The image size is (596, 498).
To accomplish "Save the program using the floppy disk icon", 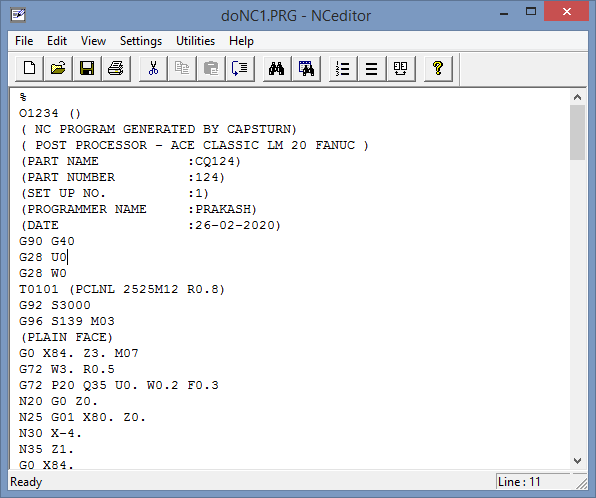I will pos(87,69).
